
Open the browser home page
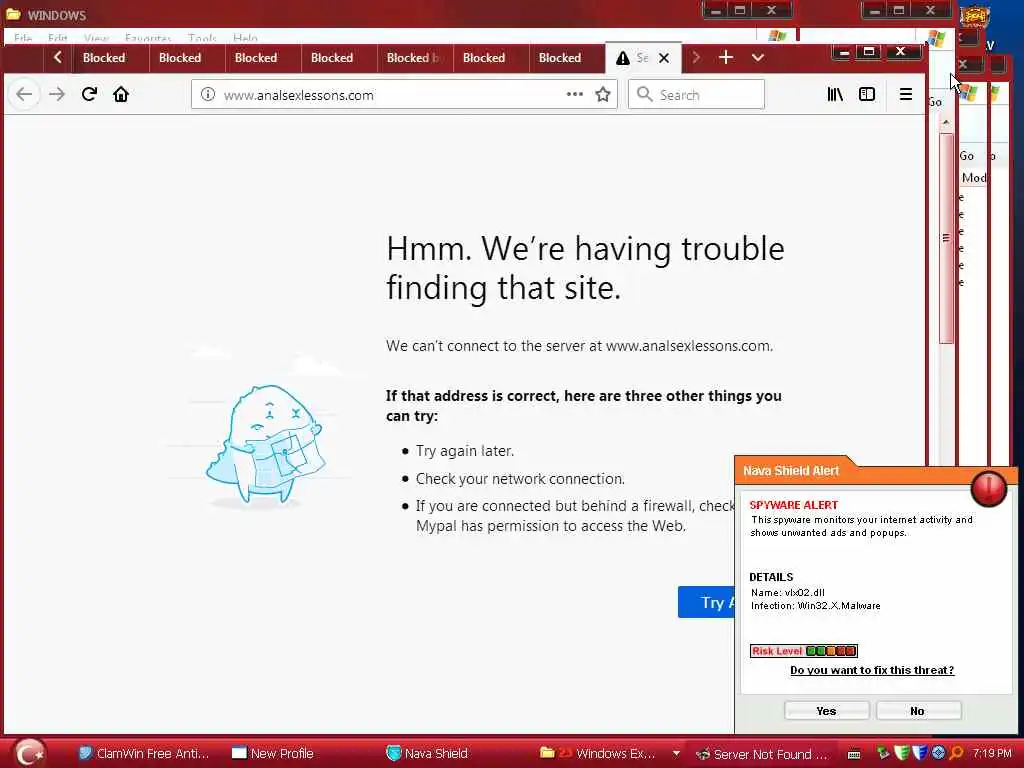(121, 95)
